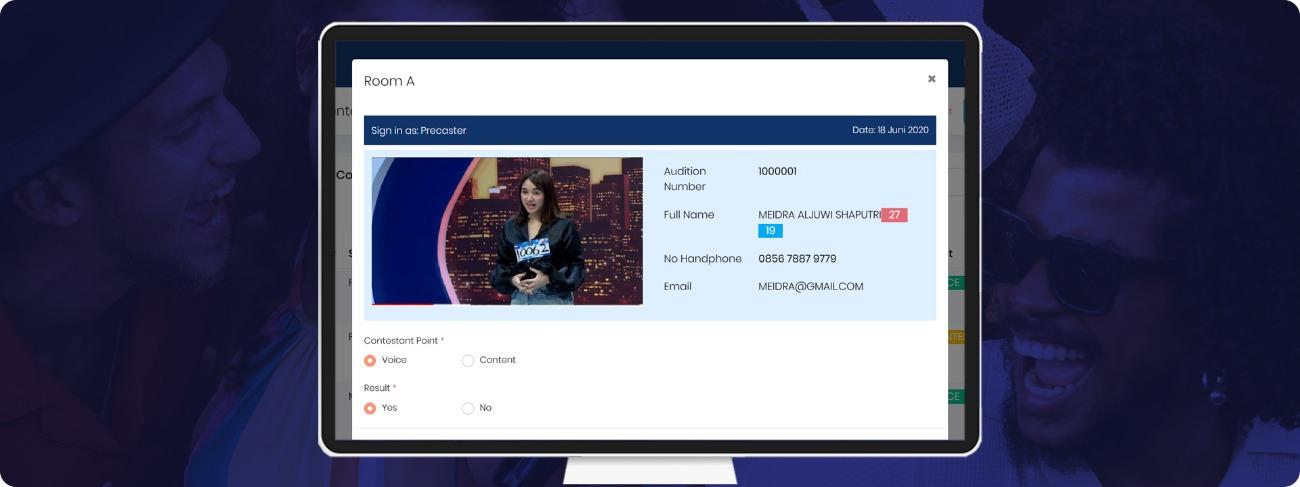This screenshot has height=487, width=1300.
Task: Click the Contestant Point field label
Action: [x=401, y=341]
